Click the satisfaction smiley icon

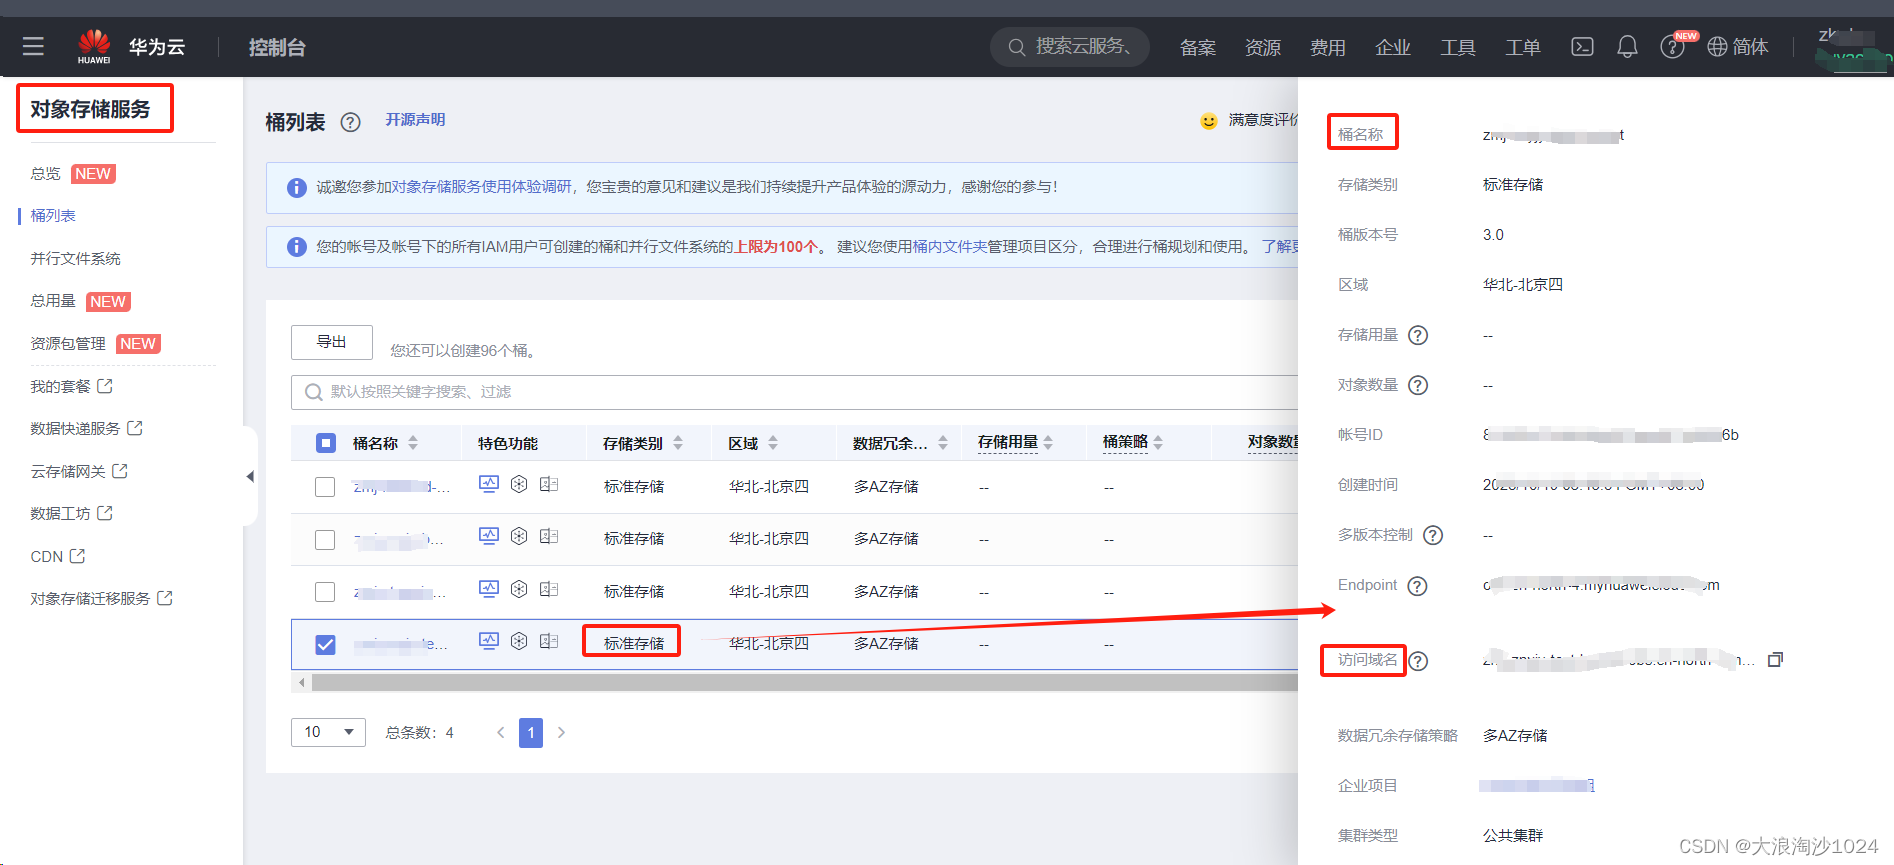click(x=1209, y=121)
